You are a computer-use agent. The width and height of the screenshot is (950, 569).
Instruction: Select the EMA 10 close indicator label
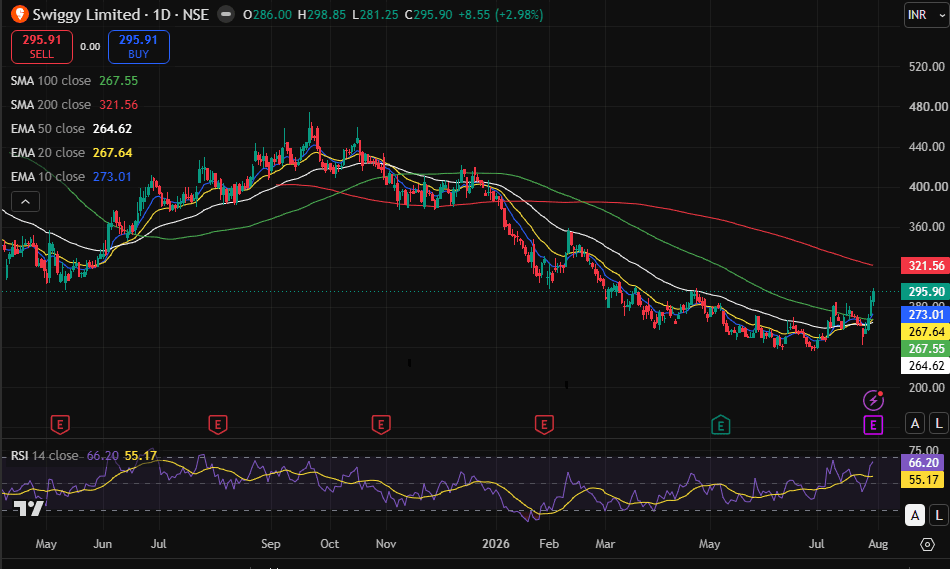tap(48, 176)
